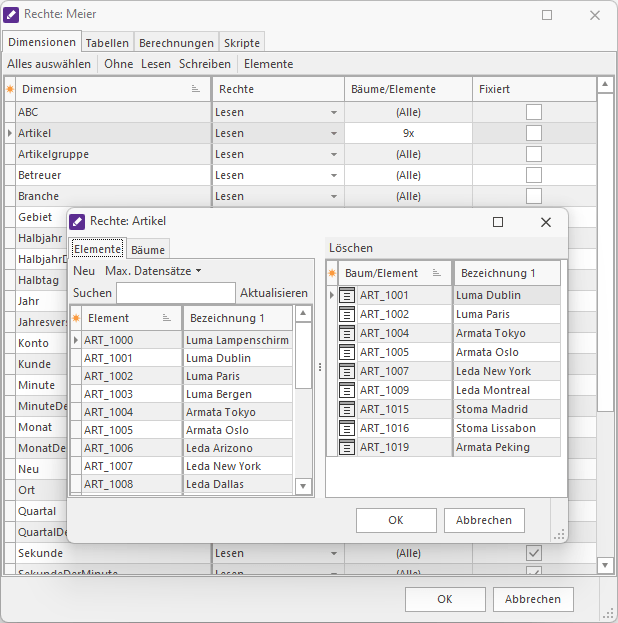Open the Rechte dropdown for Betreuer
This screenshot has width=618, height=623.
coord(334,175)
